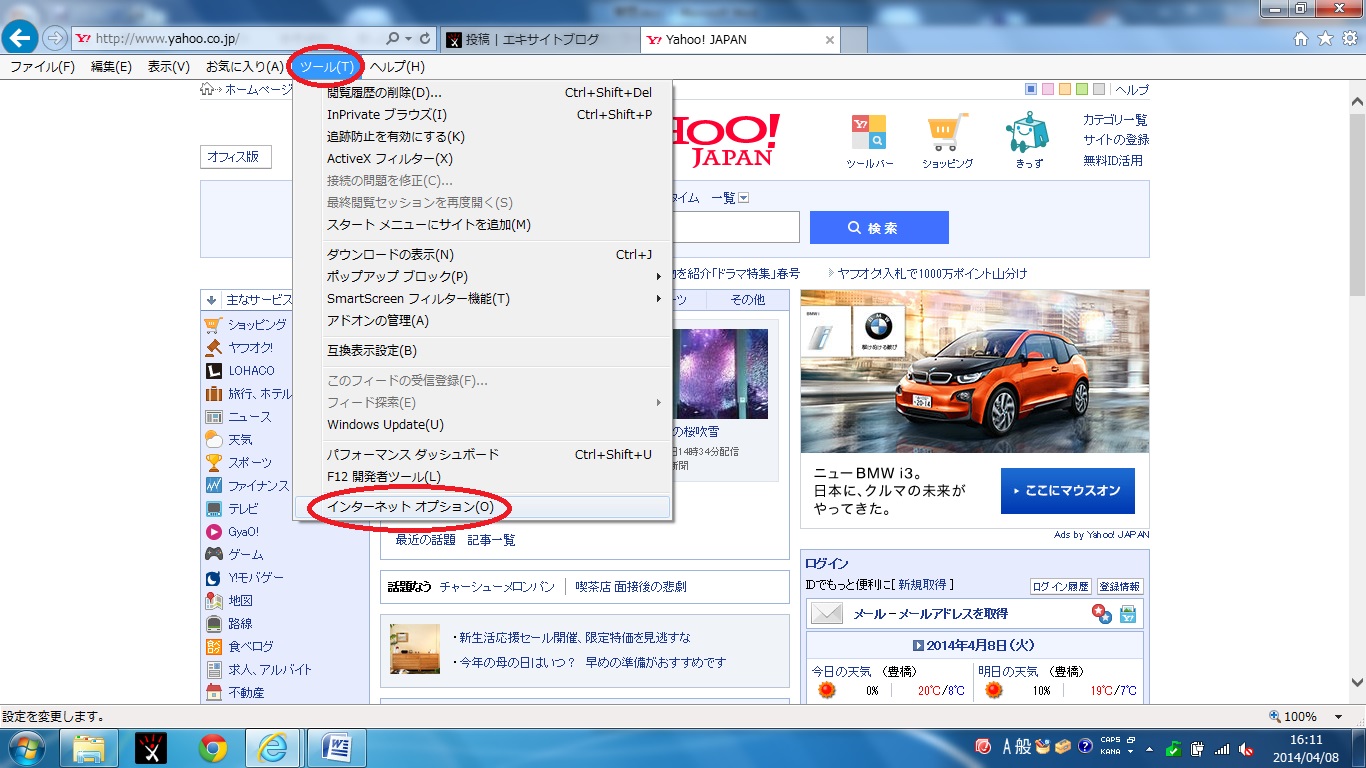Click the Shopping icon in the services list
The height and width of the screenshot is (768, 1366).
[213, 325]
